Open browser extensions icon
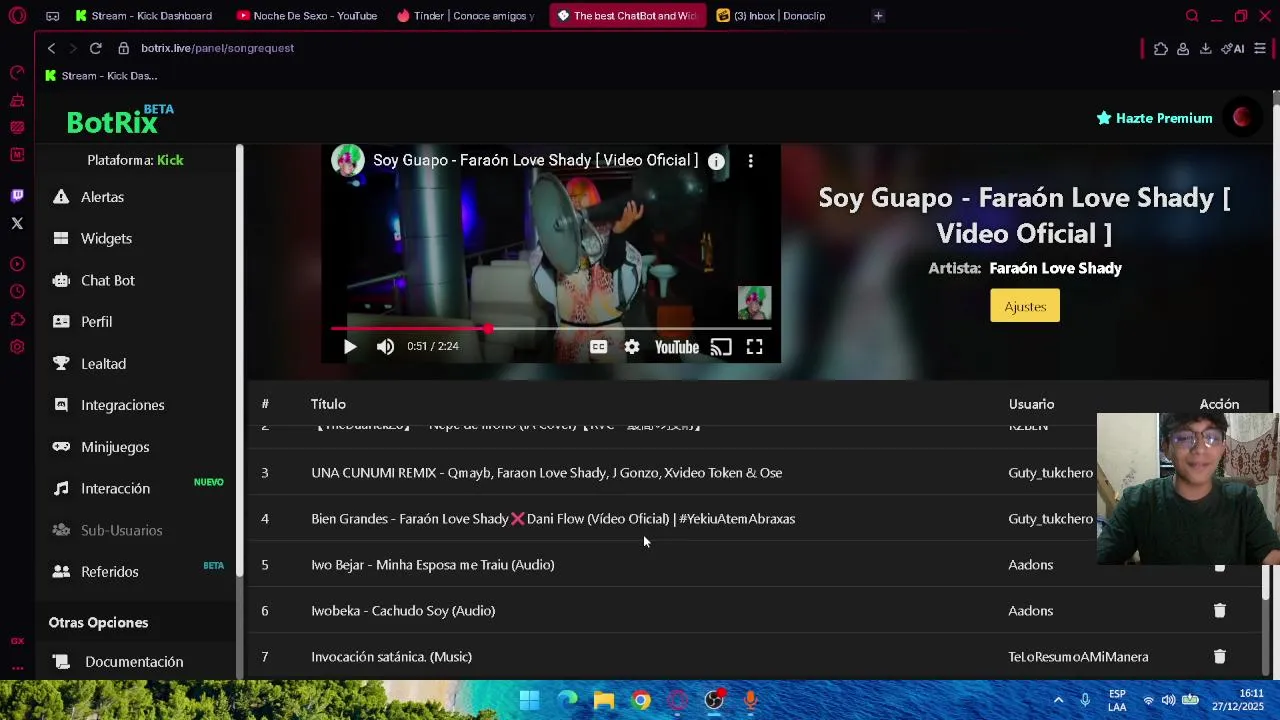Viewport: 1280px width, 720px height. (x=1160, y=48)
